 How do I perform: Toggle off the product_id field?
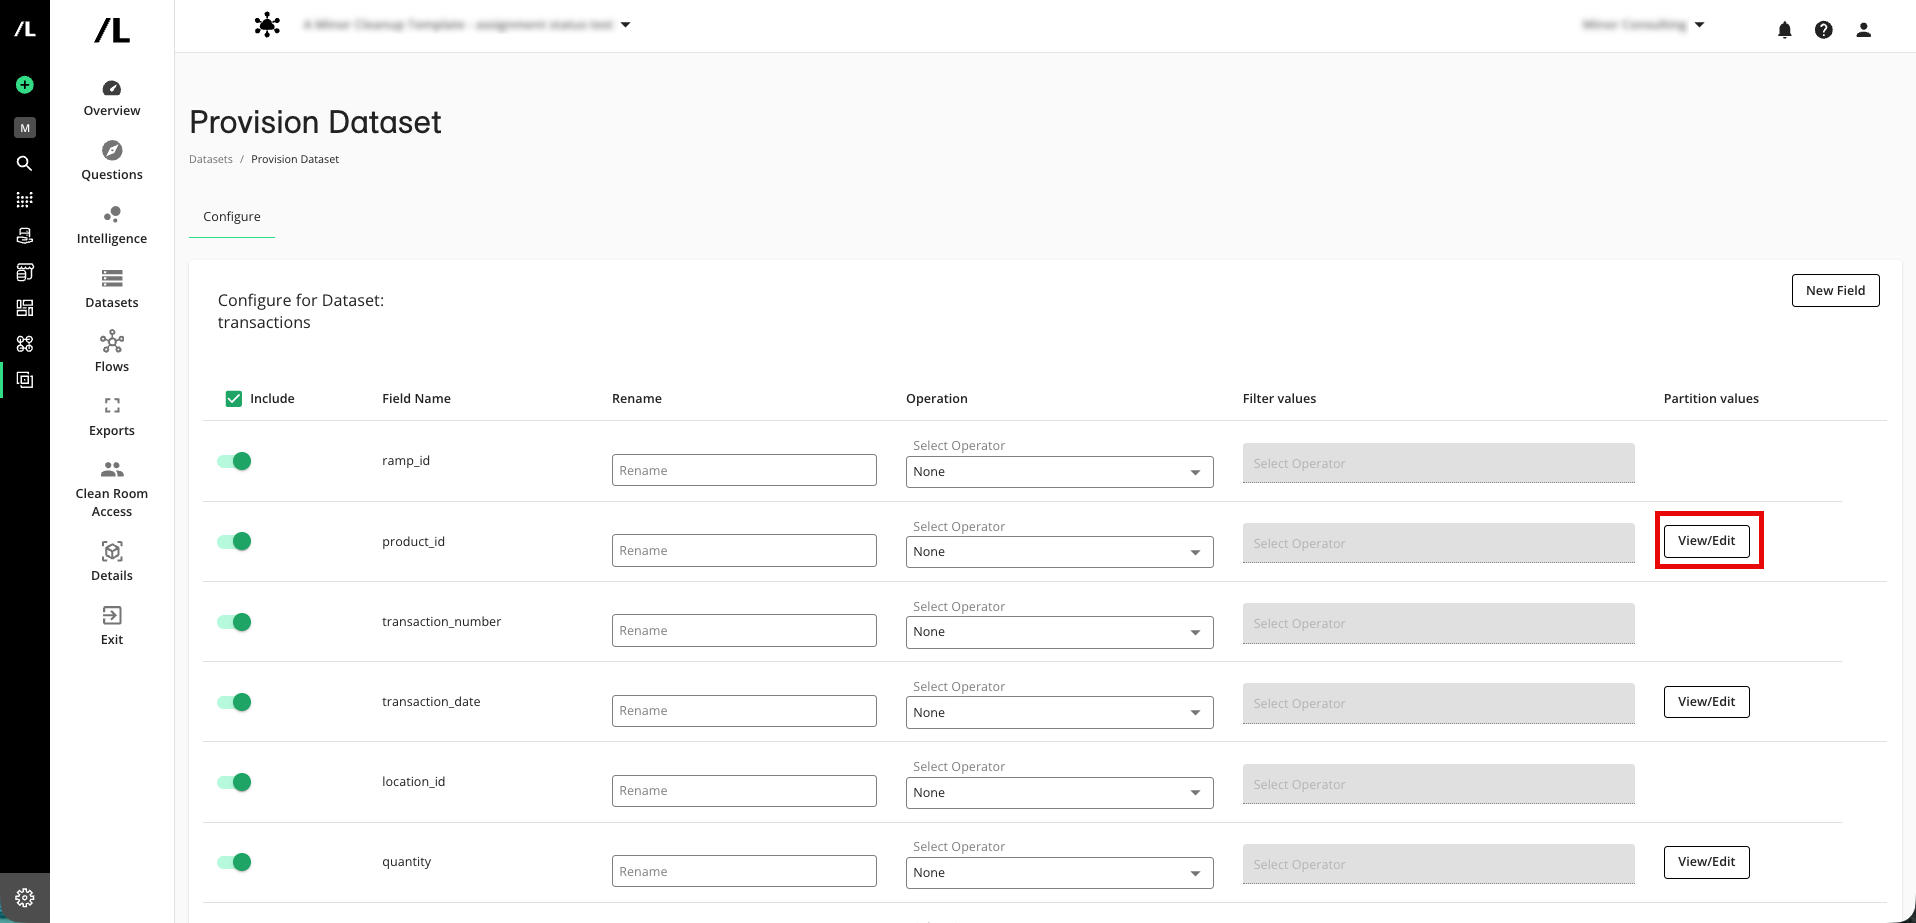[234, 541]
